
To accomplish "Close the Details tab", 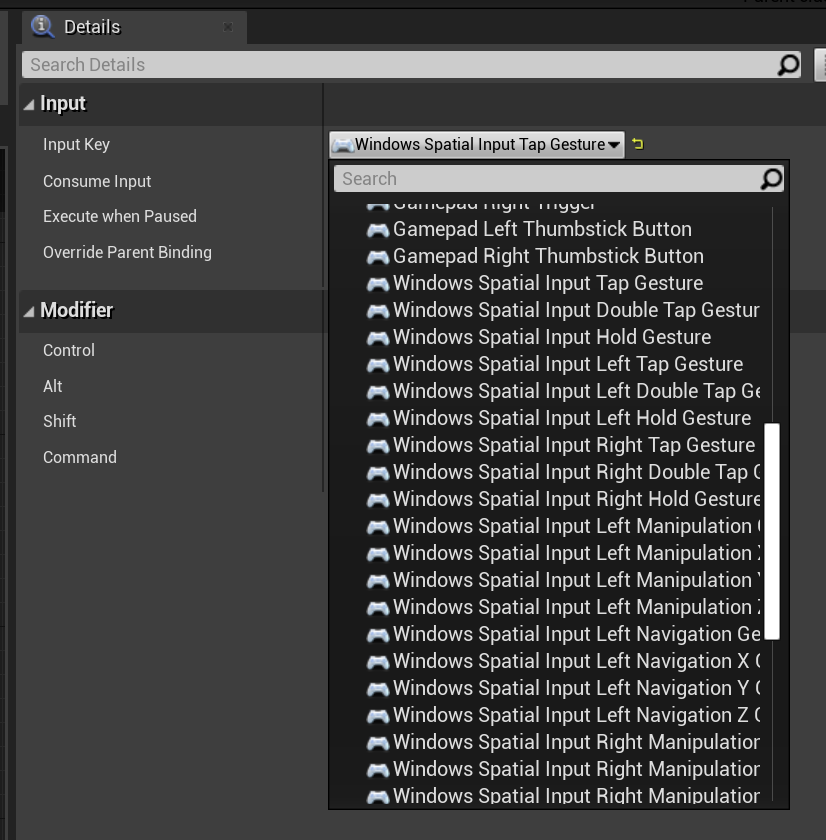I will (x=228, y=27).
